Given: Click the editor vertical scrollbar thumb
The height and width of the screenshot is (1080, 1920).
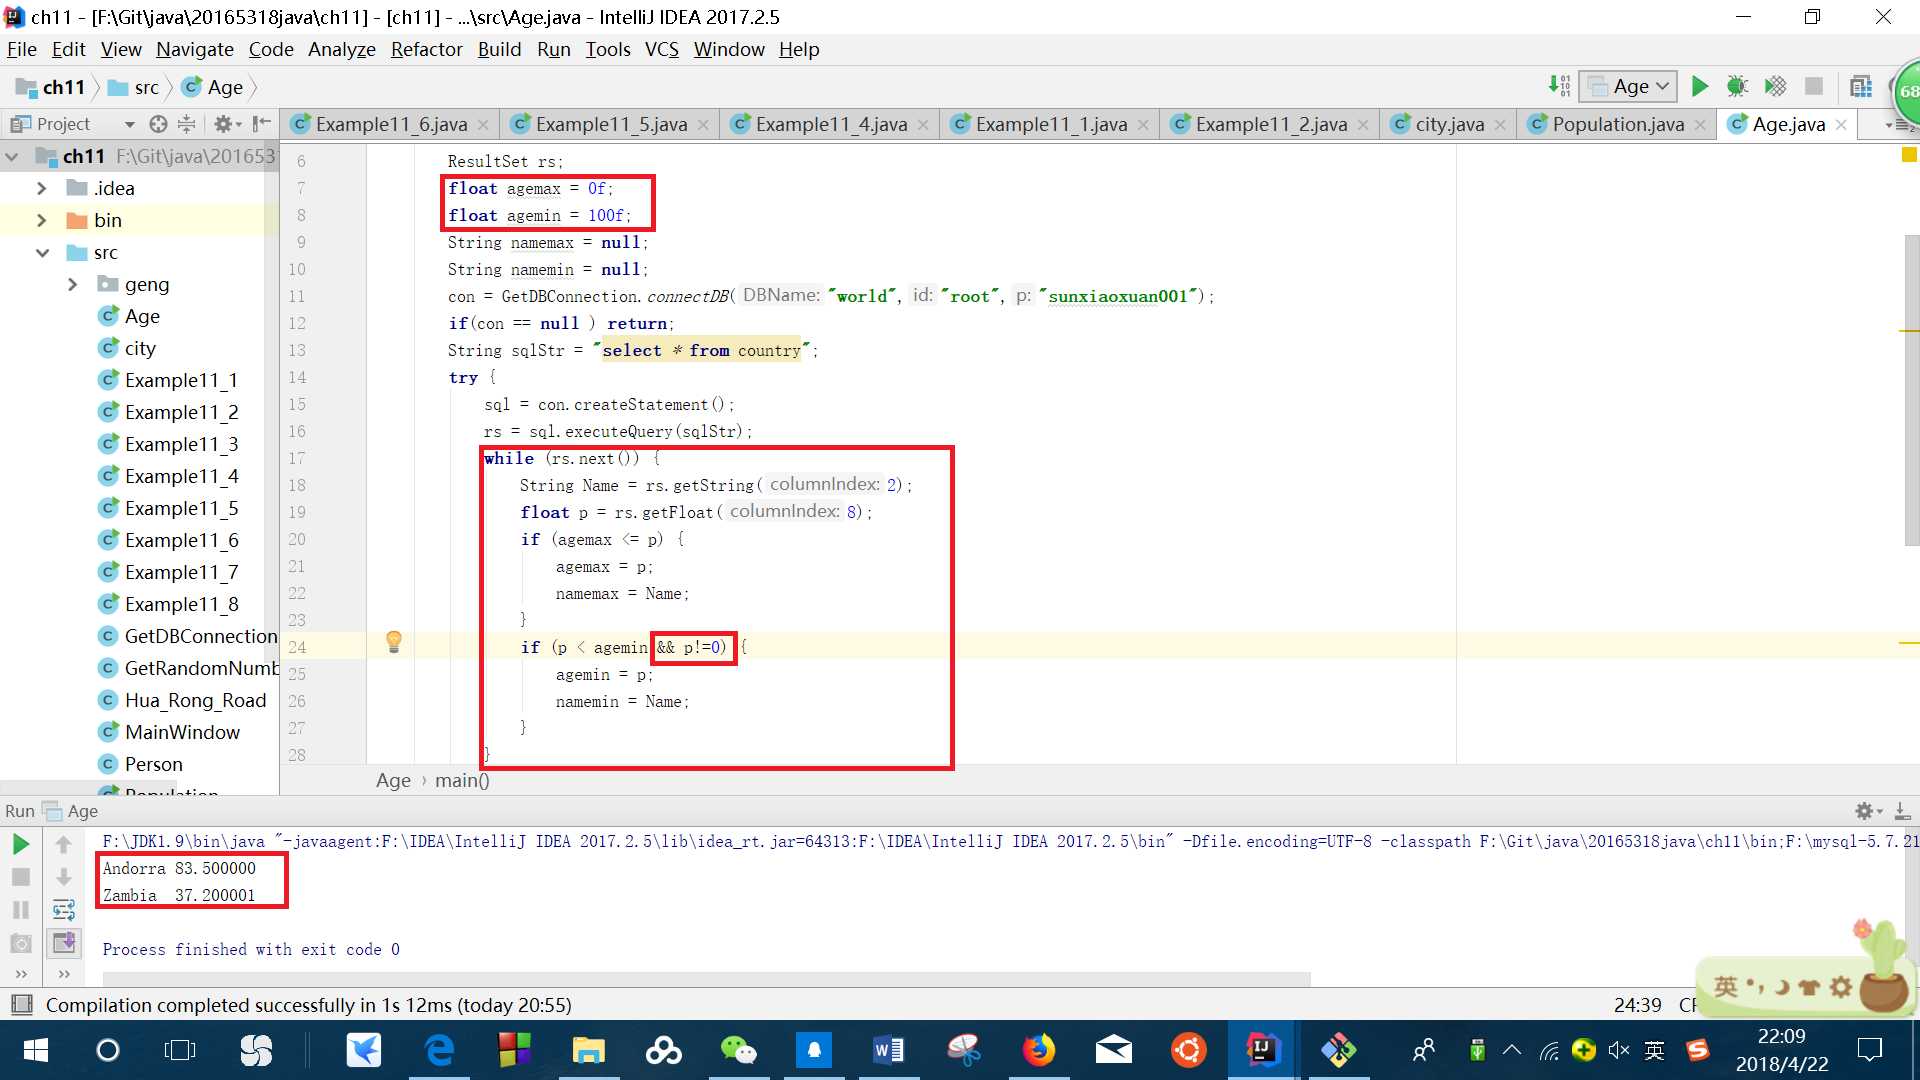Looking at the screenshot, I should (x=1911, y=390).
